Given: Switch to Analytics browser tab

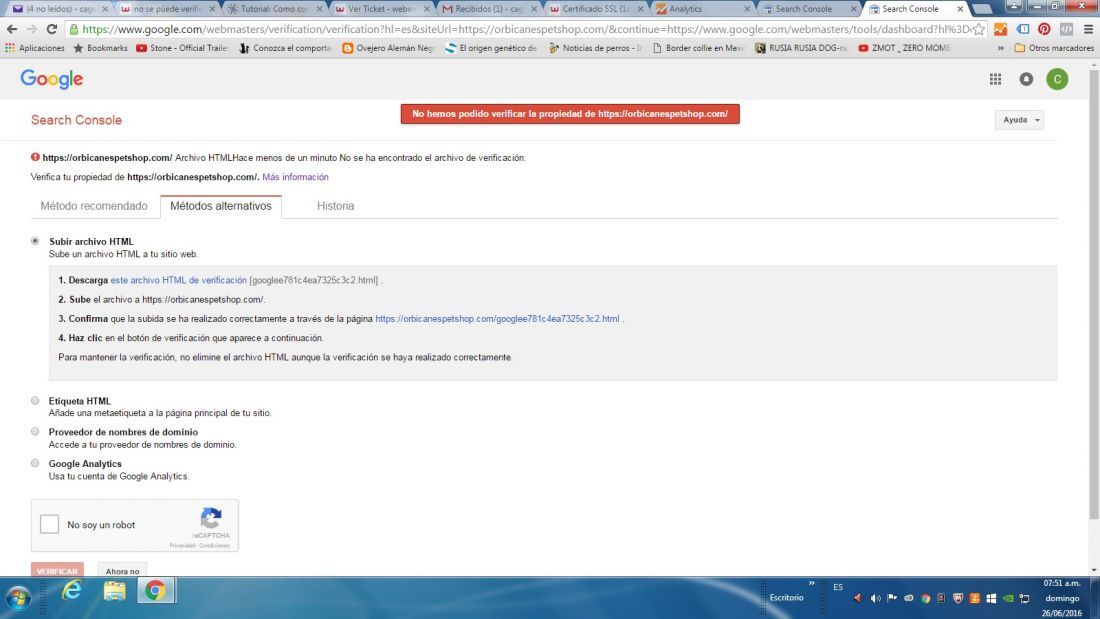Looking at the screenshot, I should [703, 9].
